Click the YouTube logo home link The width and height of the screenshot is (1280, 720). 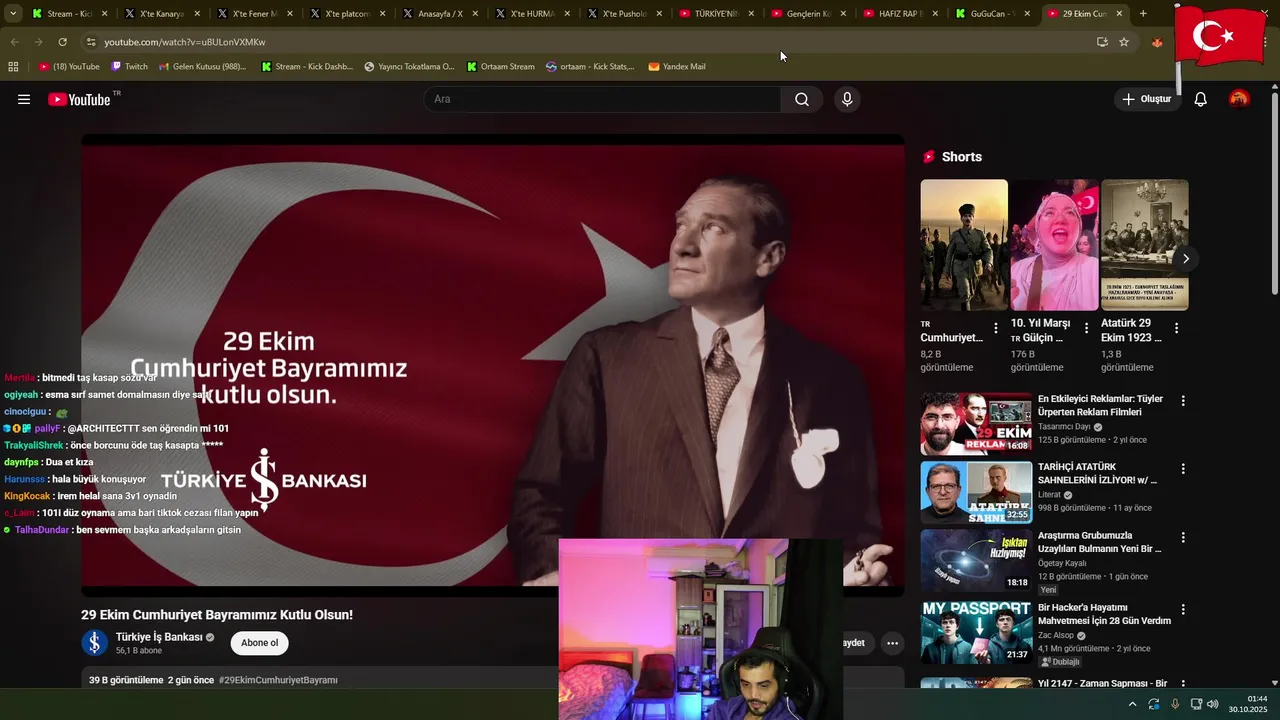pos(80,99)
